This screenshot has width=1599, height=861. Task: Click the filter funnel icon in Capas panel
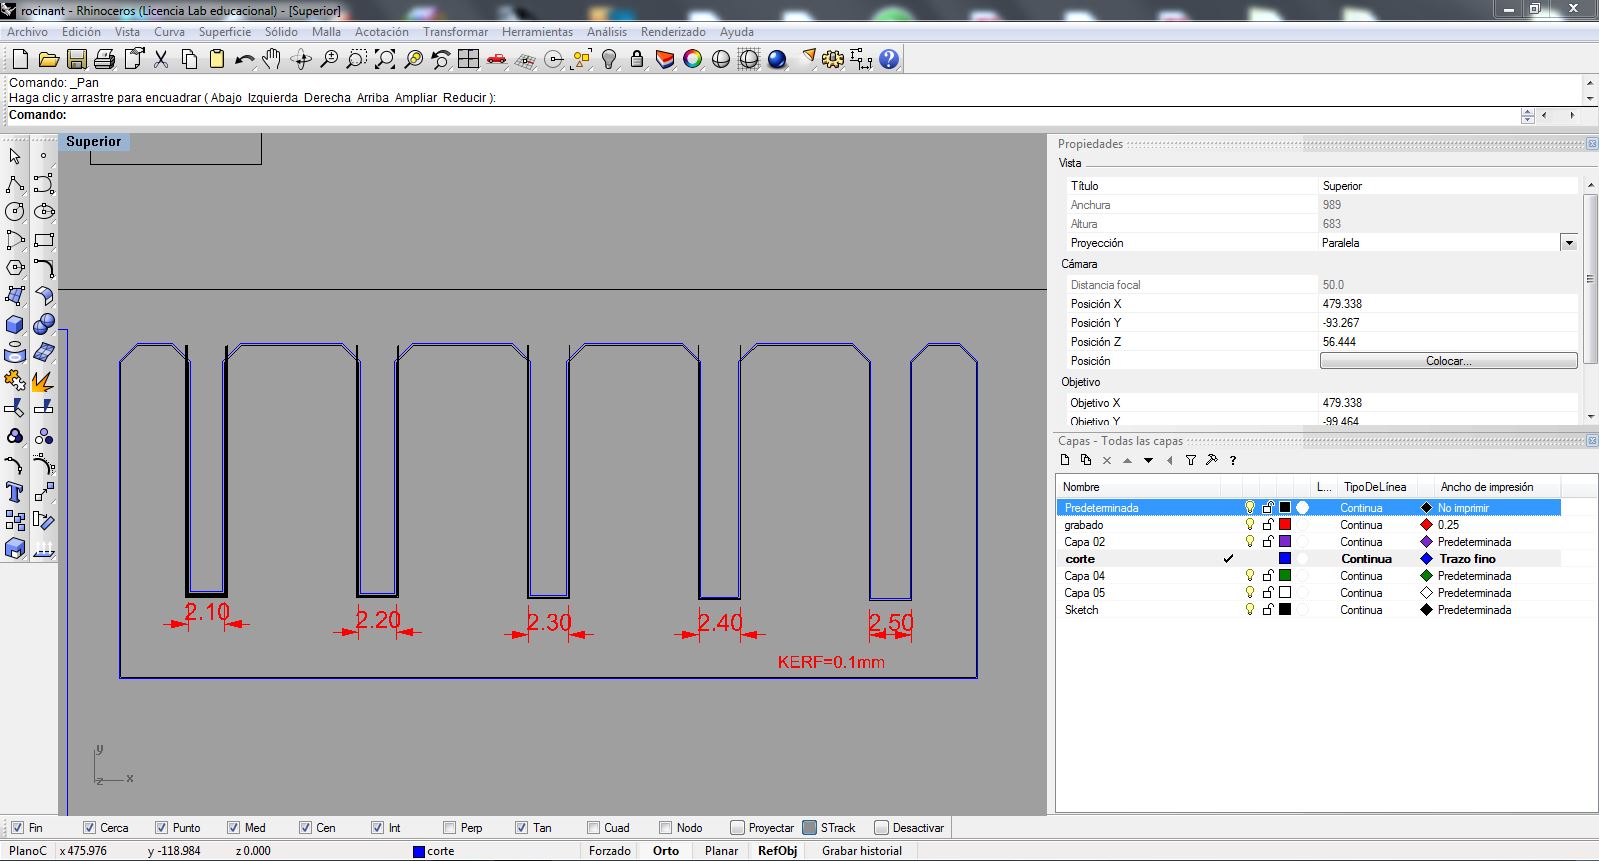1190,460
